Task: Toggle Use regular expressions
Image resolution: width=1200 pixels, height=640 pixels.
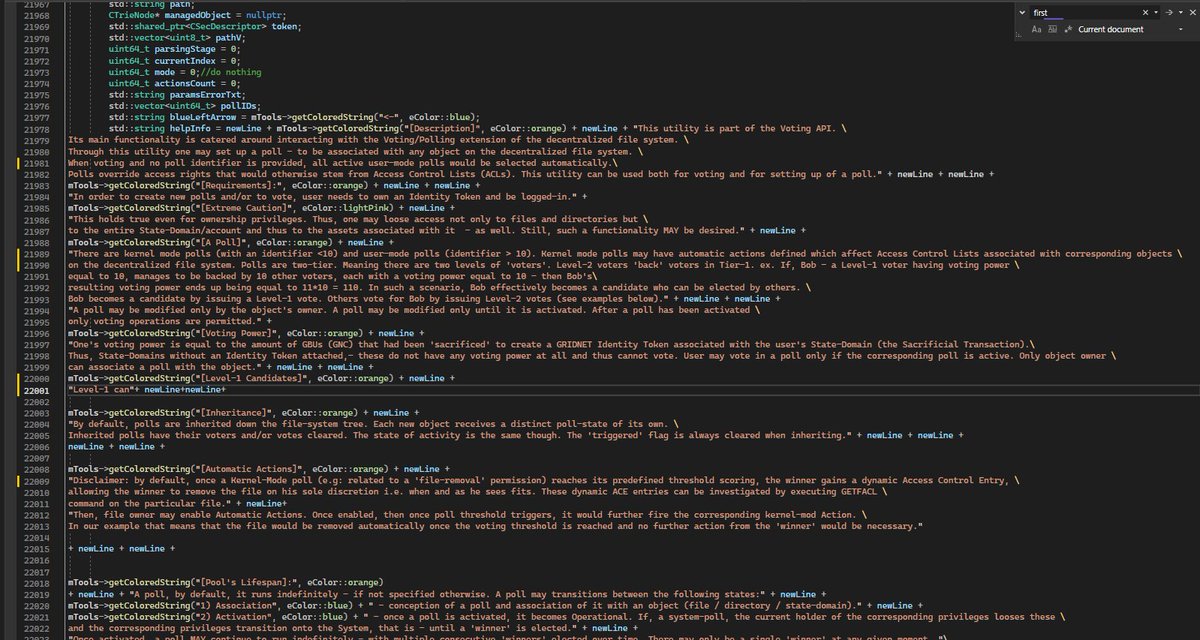Action: coord(1068,30)
